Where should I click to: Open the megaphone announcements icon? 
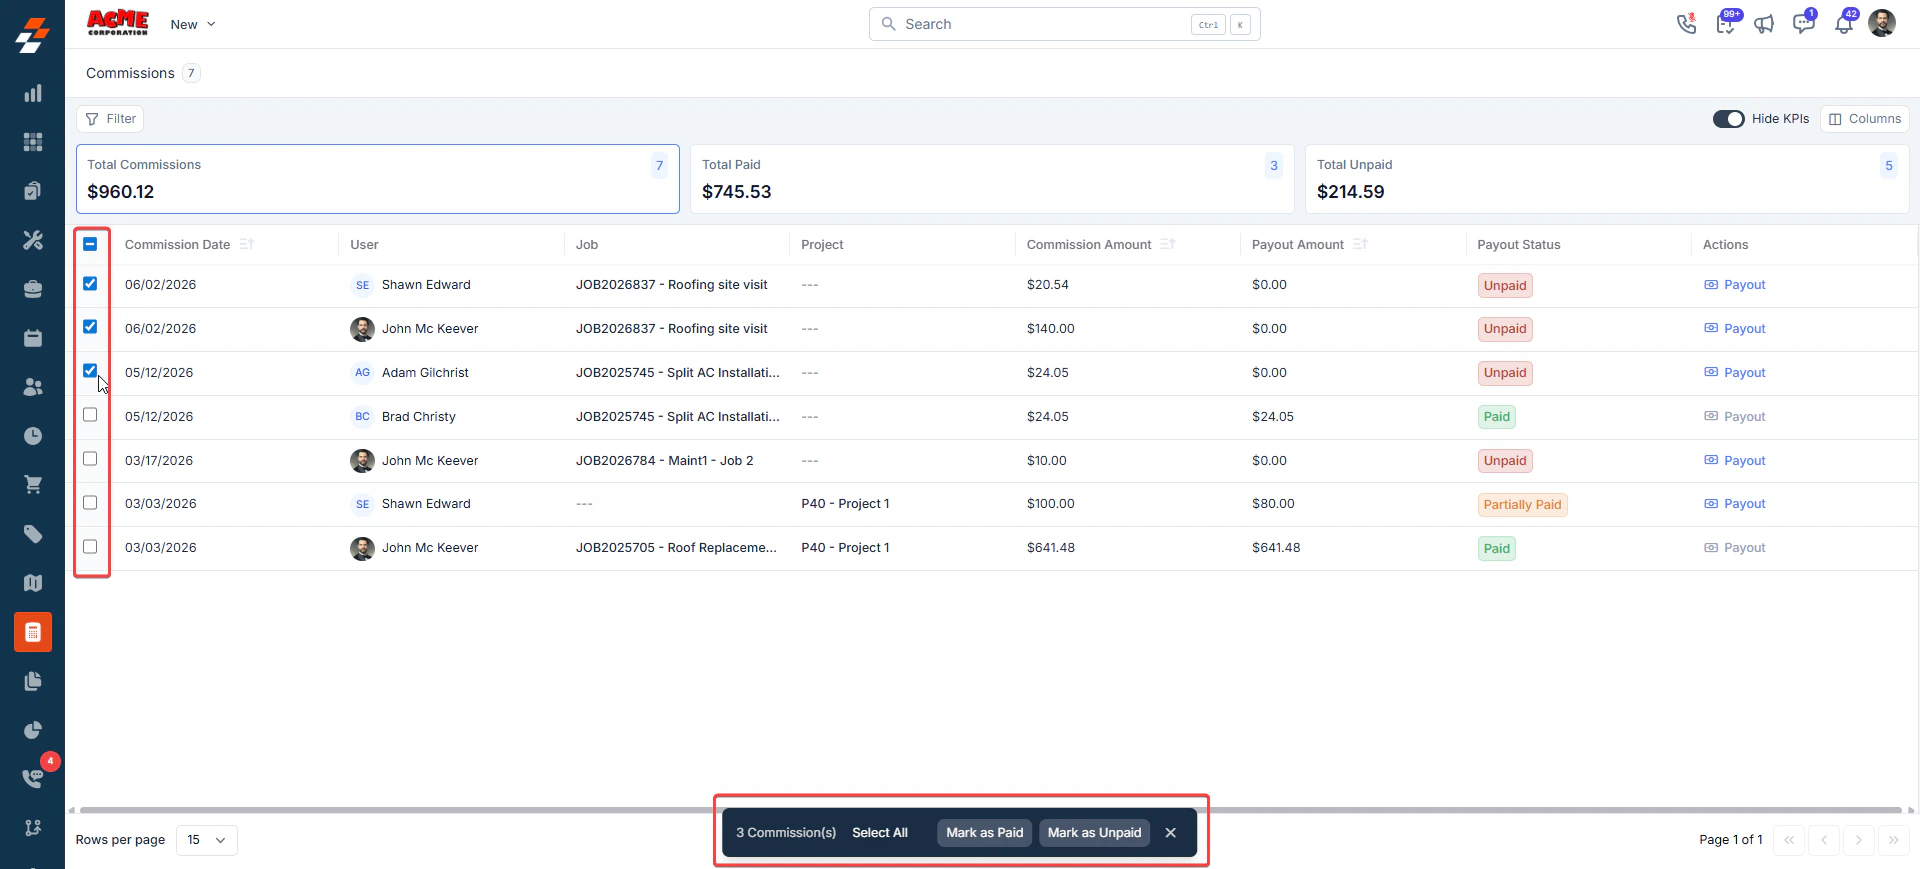(x=1764, y=24)
